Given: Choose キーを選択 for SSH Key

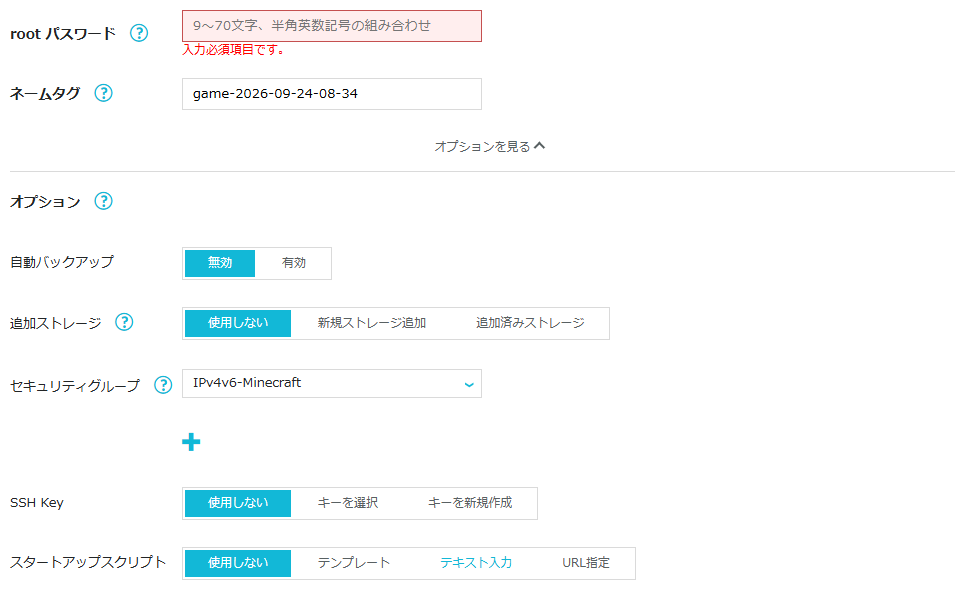Looking at the screenshot, I should (x=348, y=503).
